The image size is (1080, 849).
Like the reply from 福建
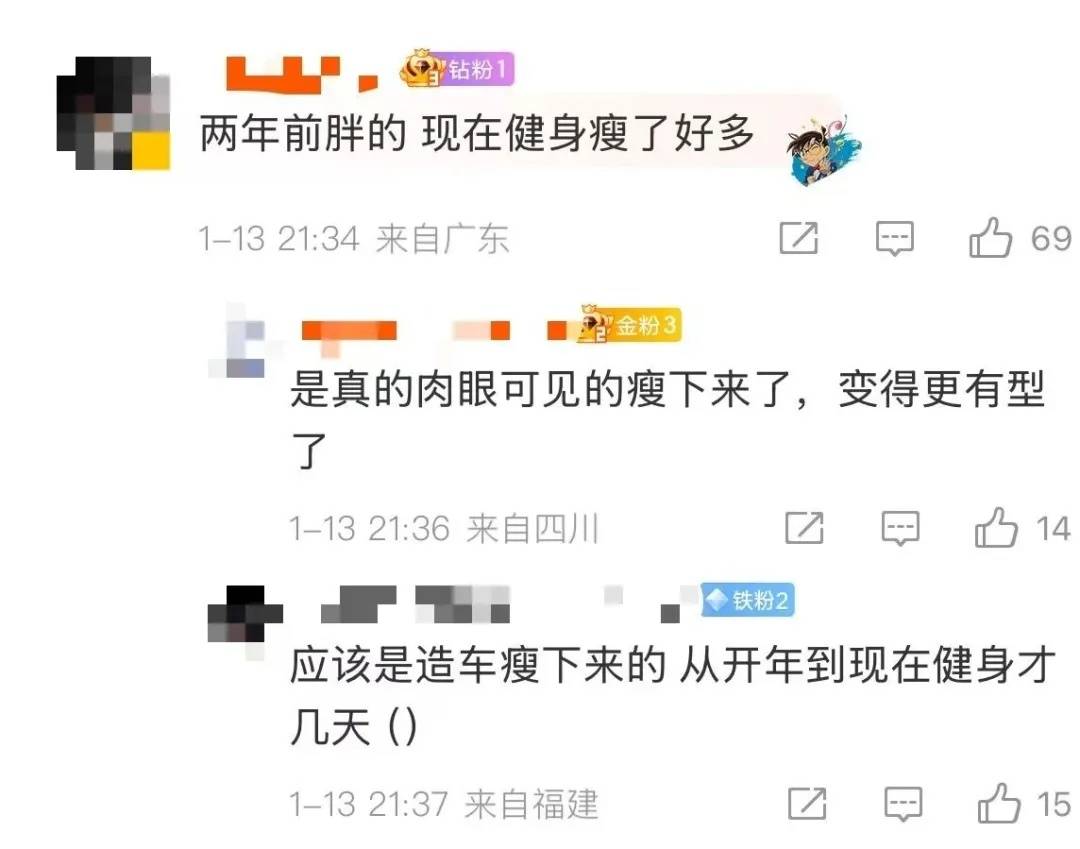point(999,804)
